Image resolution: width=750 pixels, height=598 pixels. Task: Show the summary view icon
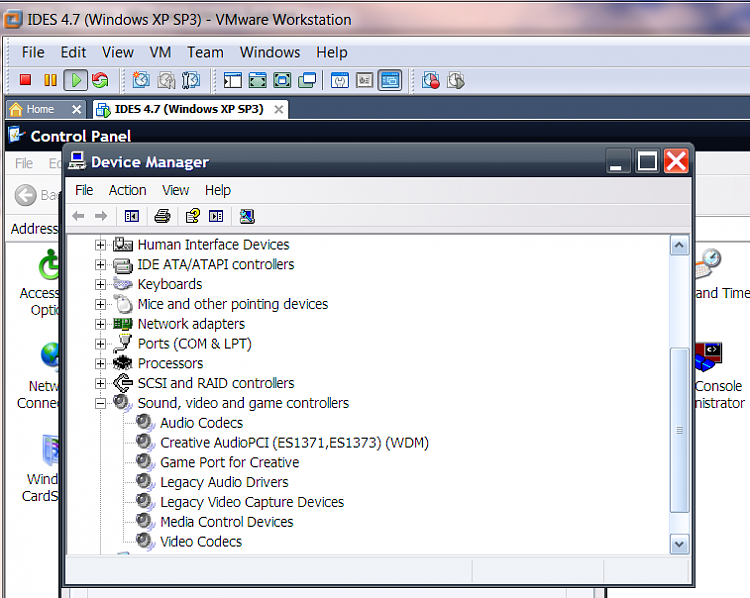(x=340, y=80)
